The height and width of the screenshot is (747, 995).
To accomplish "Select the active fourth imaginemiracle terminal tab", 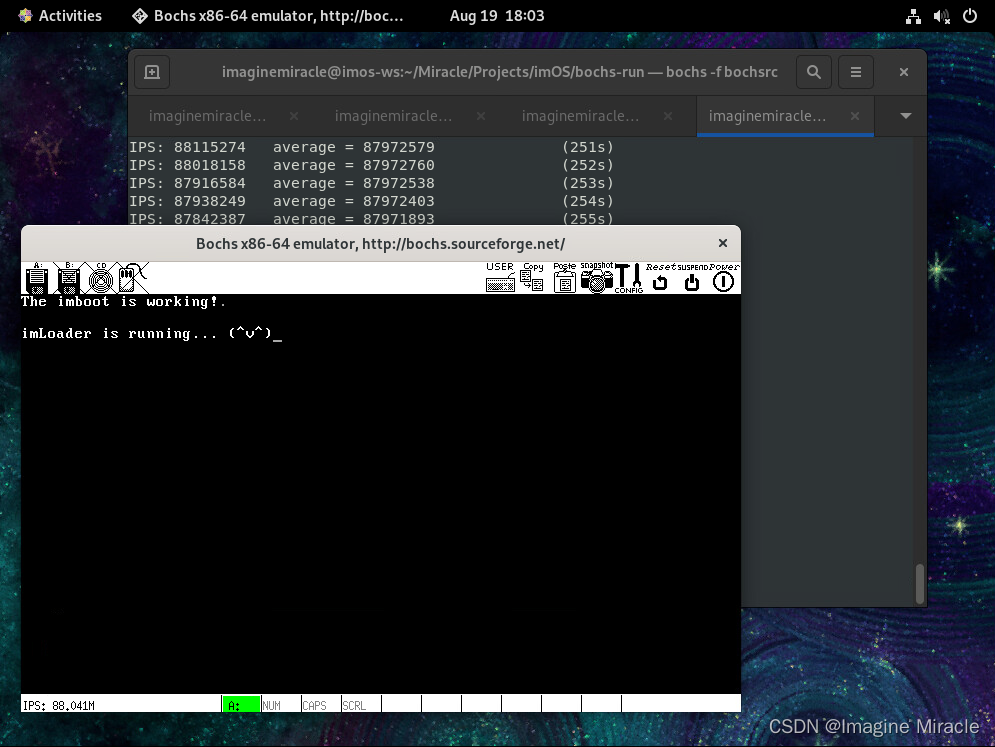I will click(x=767, y=116).
